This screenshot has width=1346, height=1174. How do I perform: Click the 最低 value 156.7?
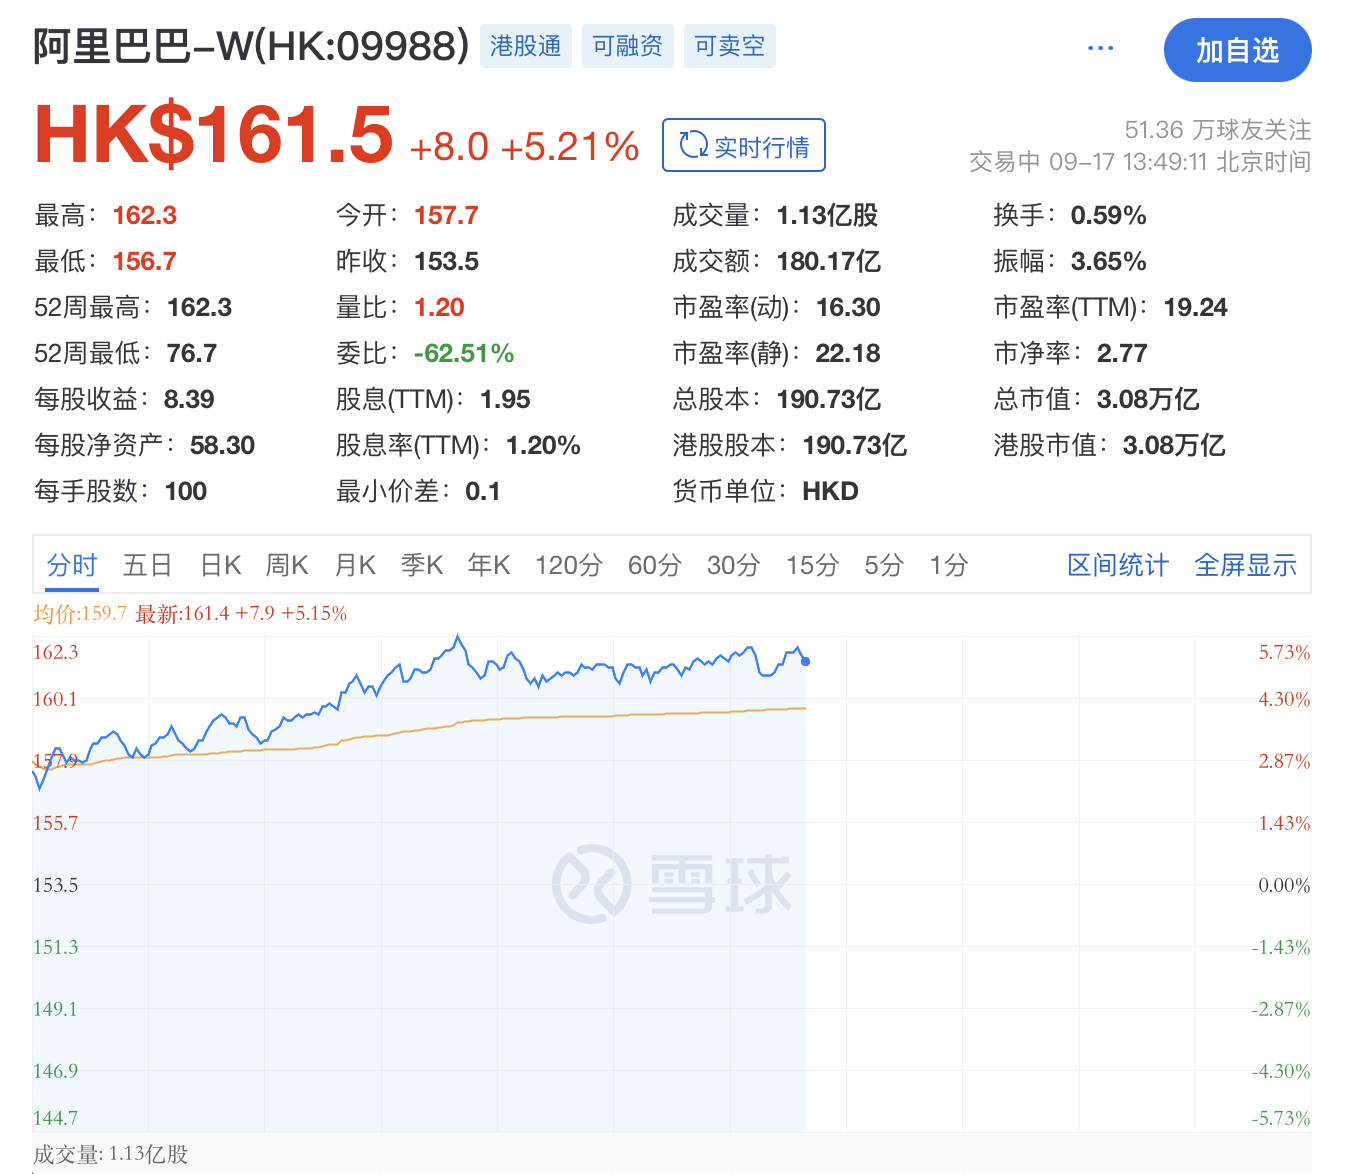click(x=145, y=261)
